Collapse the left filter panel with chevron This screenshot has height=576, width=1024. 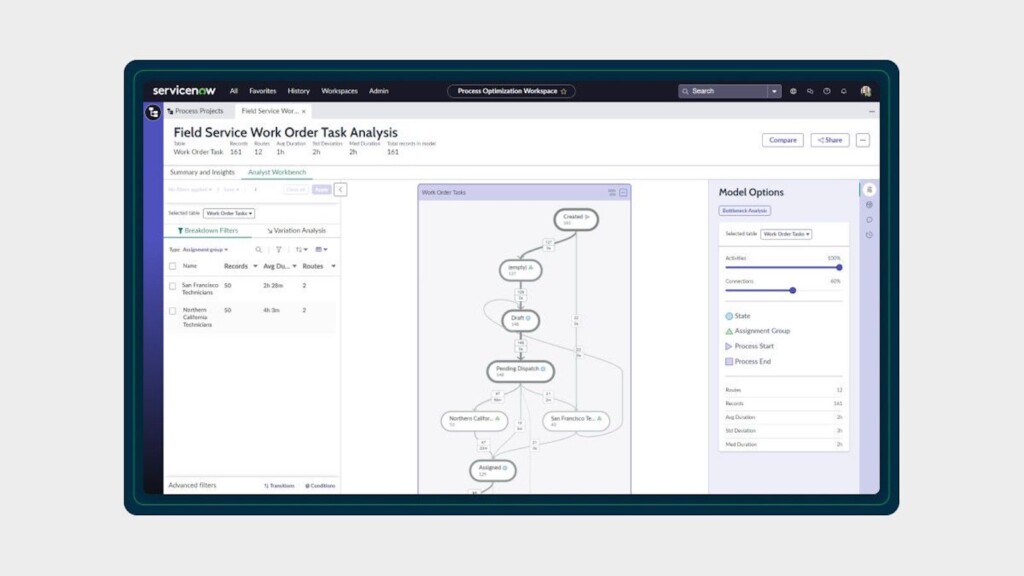click(340, 189)
